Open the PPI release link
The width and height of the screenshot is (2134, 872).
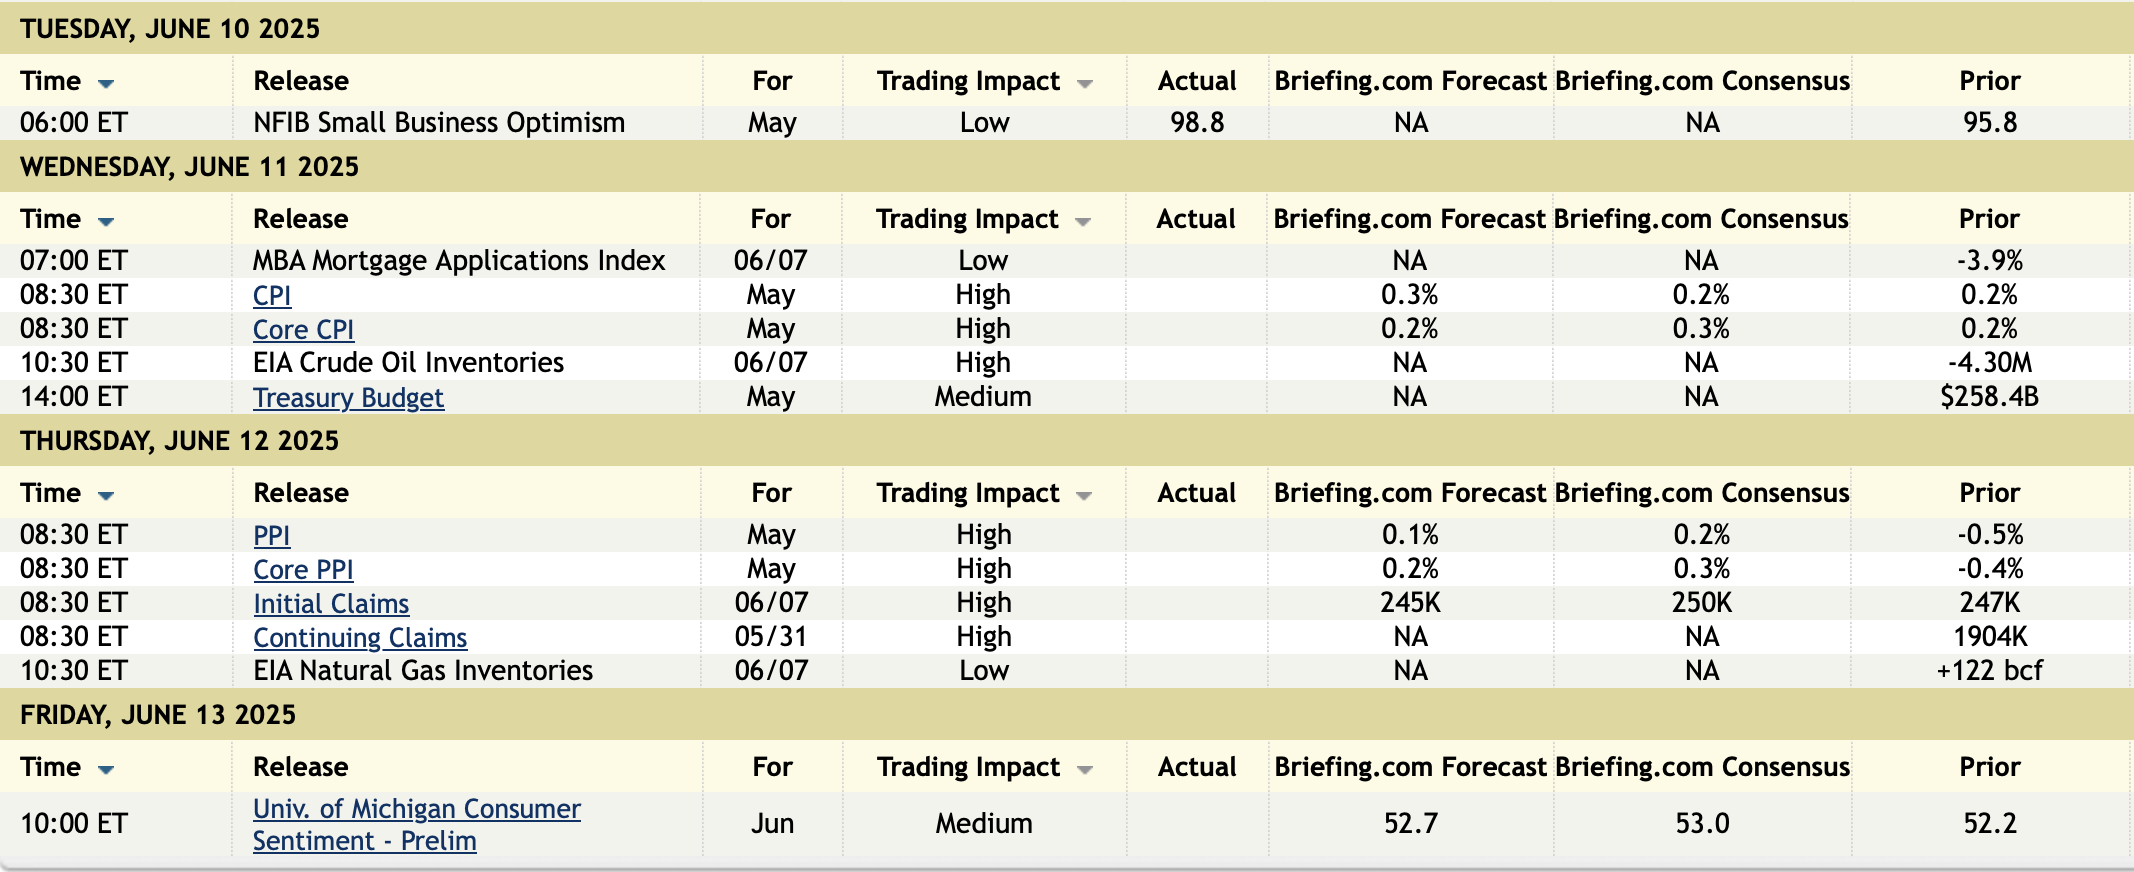pos(272,536)
